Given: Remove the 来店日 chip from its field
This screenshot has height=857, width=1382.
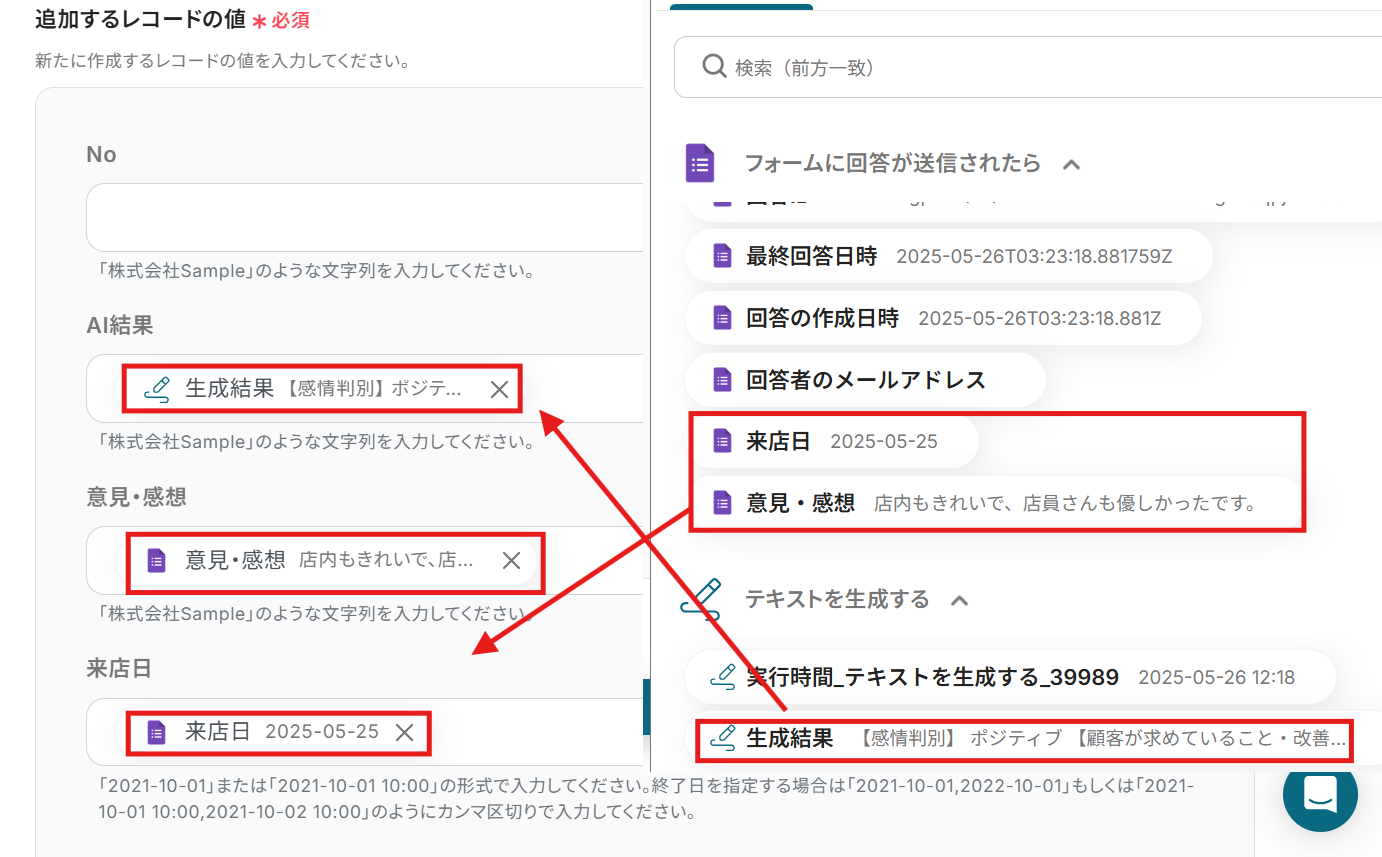Looking at the screenshot, I should (x=404, y=732).
